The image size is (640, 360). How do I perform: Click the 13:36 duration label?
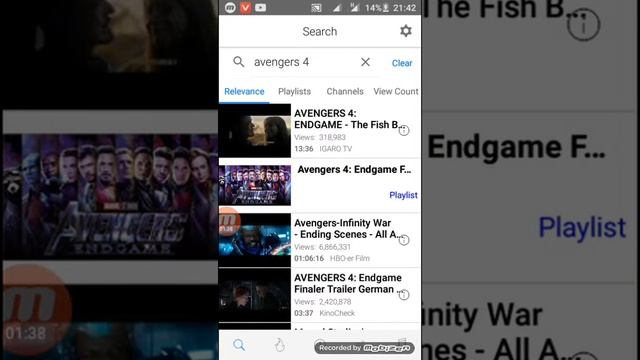point(304,149)
